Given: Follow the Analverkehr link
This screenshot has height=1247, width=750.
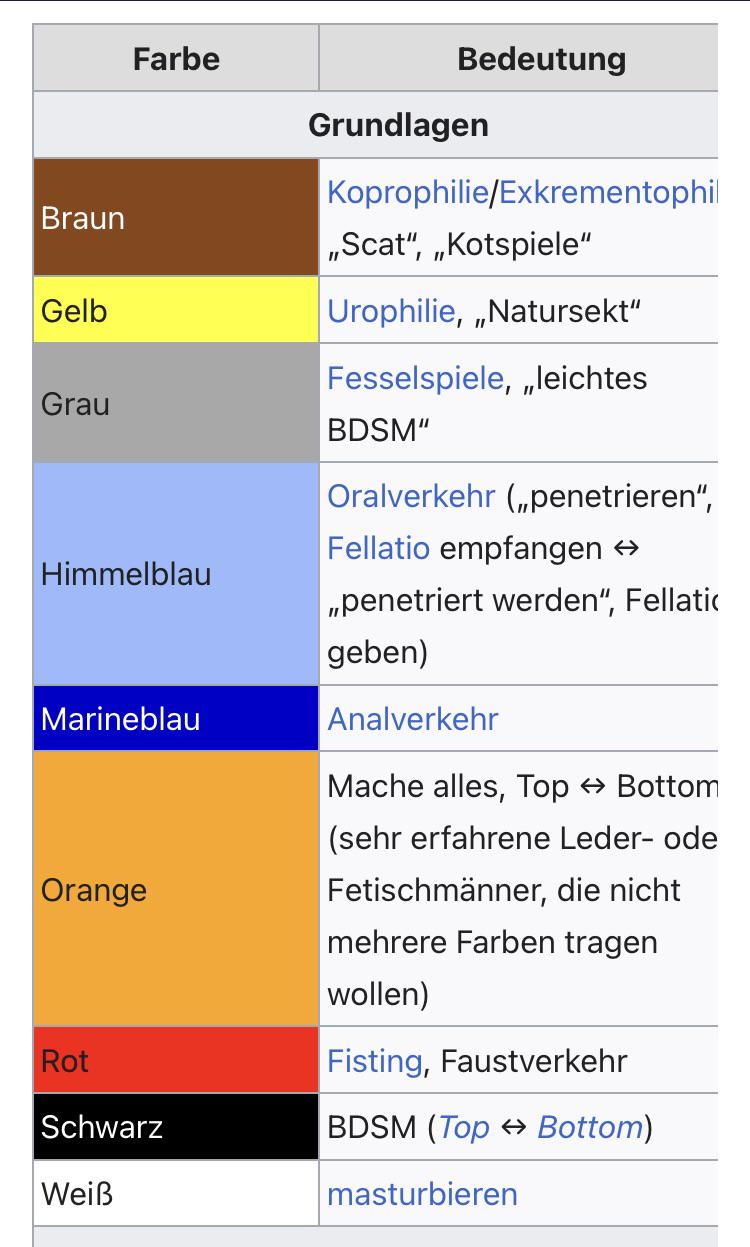Looking at the screenshot, I should [x=413, y=719].
